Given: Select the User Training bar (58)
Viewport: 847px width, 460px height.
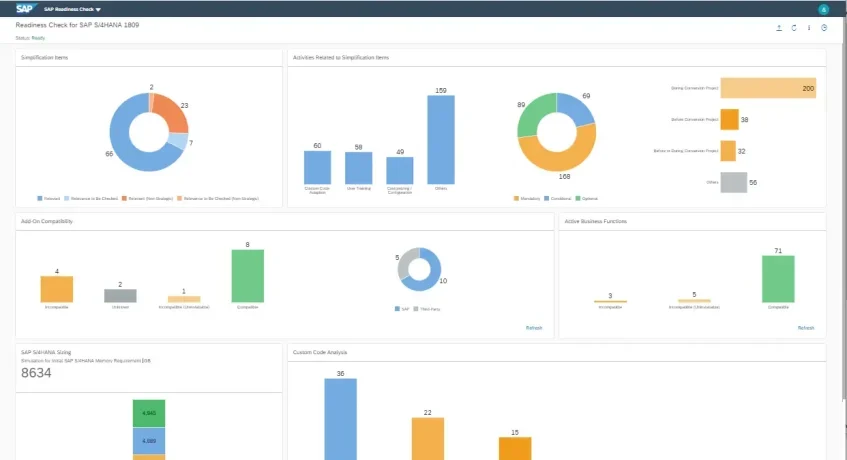Looking at the screenshot, I should point(359,168).
